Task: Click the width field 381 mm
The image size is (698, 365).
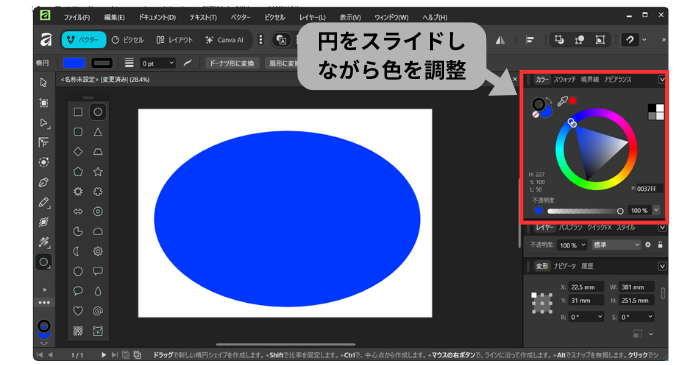Action: (637, 287)
